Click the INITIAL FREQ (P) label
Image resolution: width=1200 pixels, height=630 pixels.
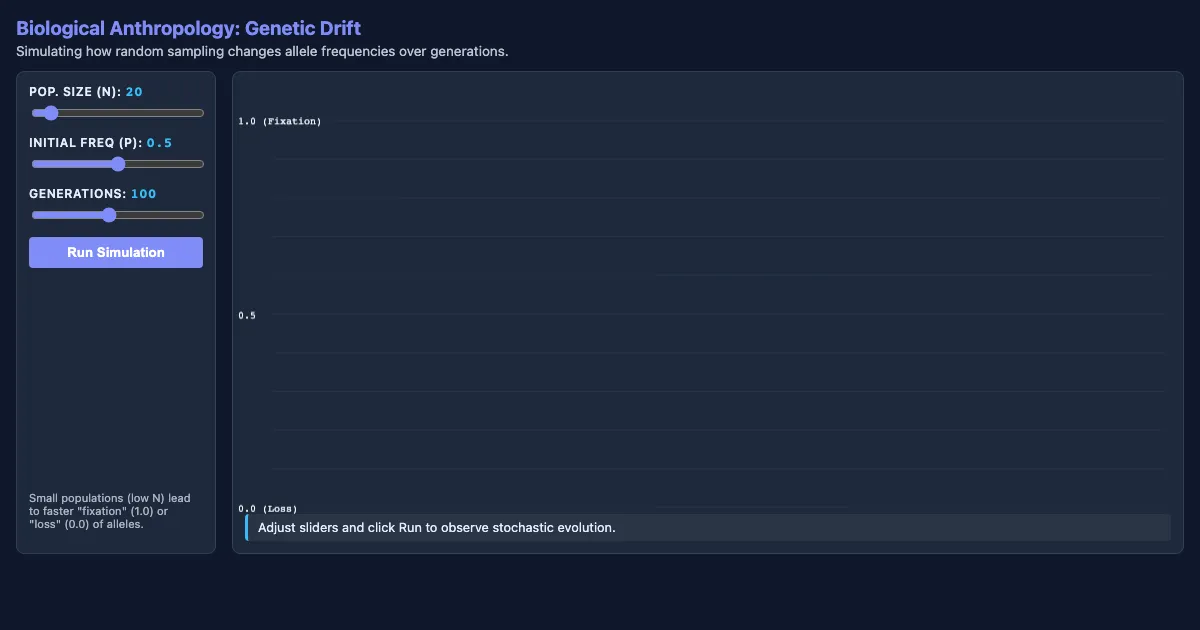click(x=86, y=143)
